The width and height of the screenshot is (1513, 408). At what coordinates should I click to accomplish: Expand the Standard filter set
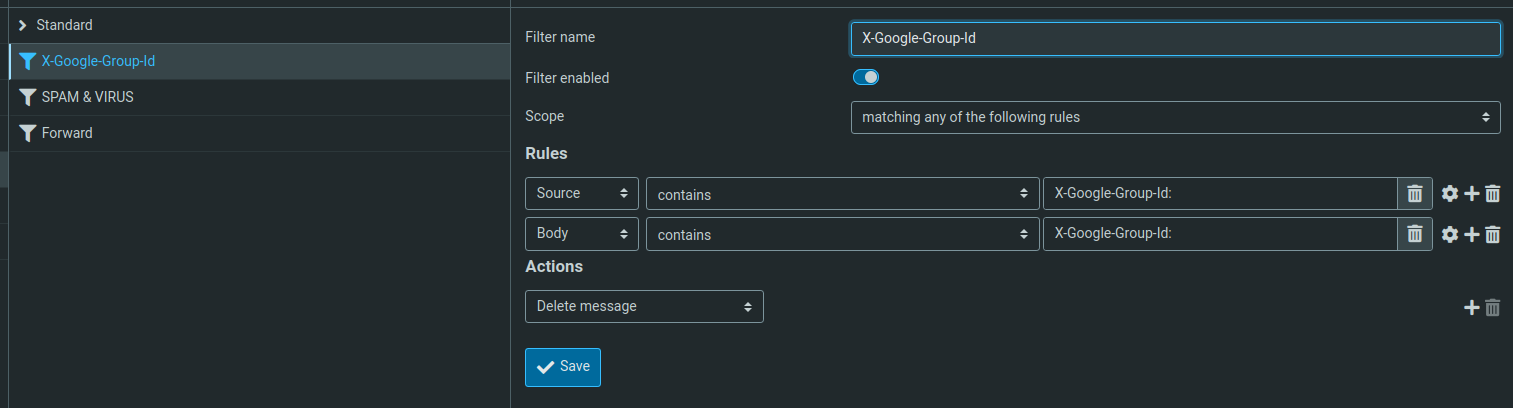(23, 25)
